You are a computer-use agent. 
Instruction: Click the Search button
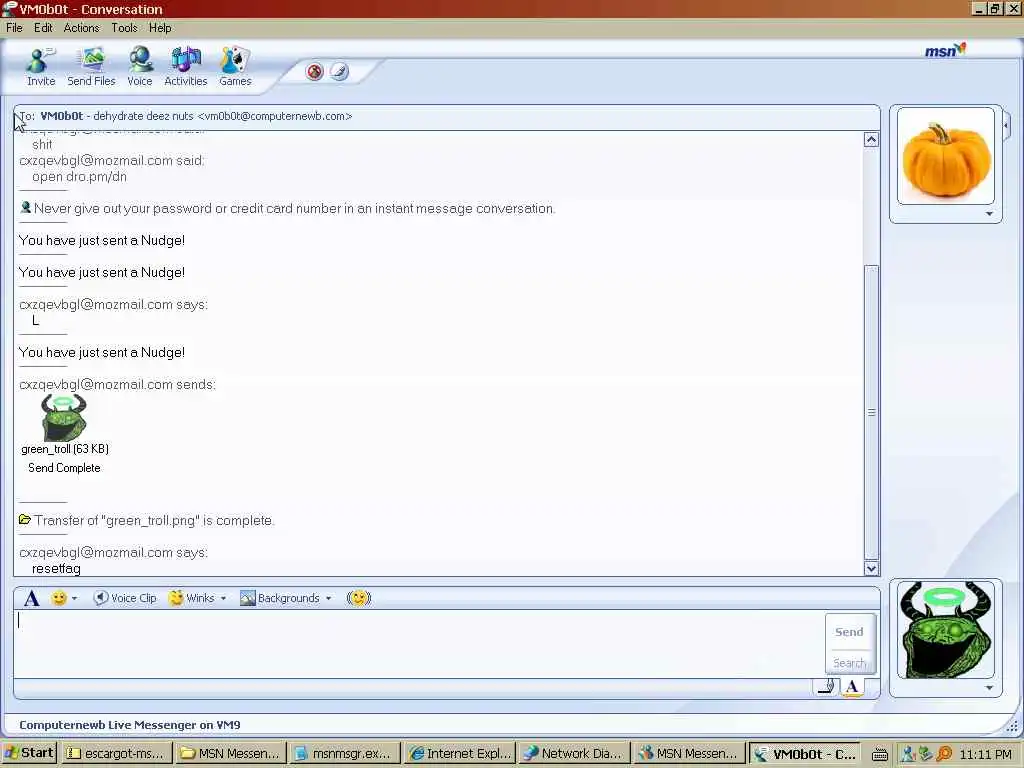pyautogui.click(x=849, y=662)
